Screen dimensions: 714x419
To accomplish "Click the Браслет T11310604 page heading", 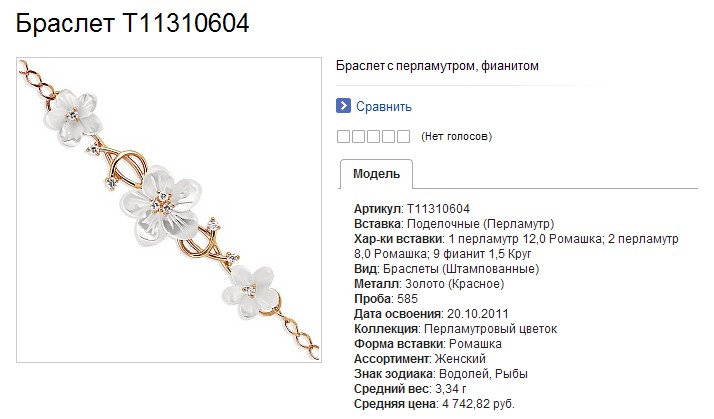I will 133,23.
